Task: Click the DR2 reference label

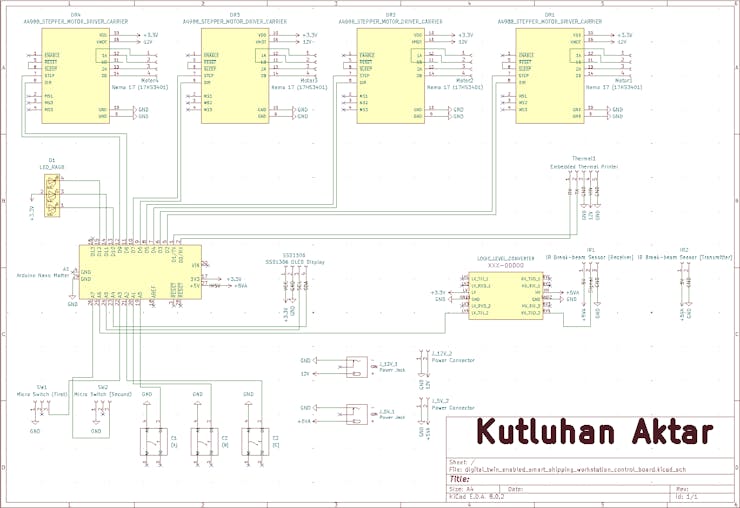Action: (x=390, y=15)
